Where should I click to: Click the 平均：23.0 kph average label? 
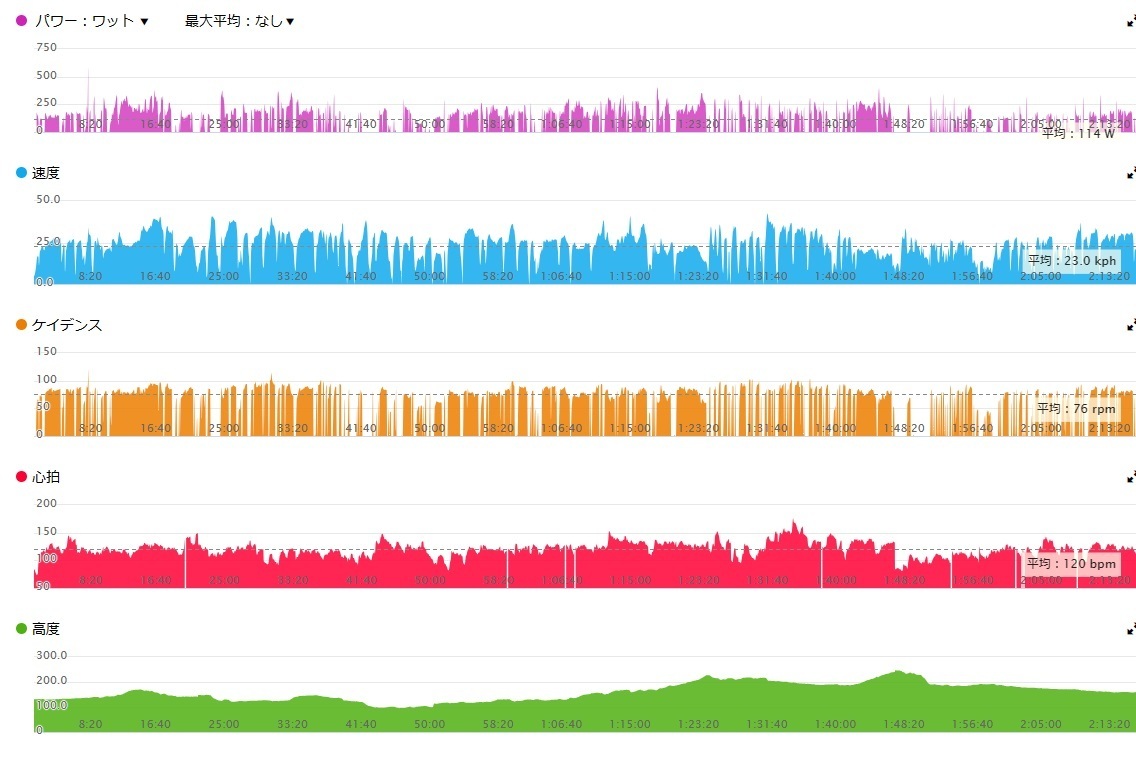pos(1072,261)
